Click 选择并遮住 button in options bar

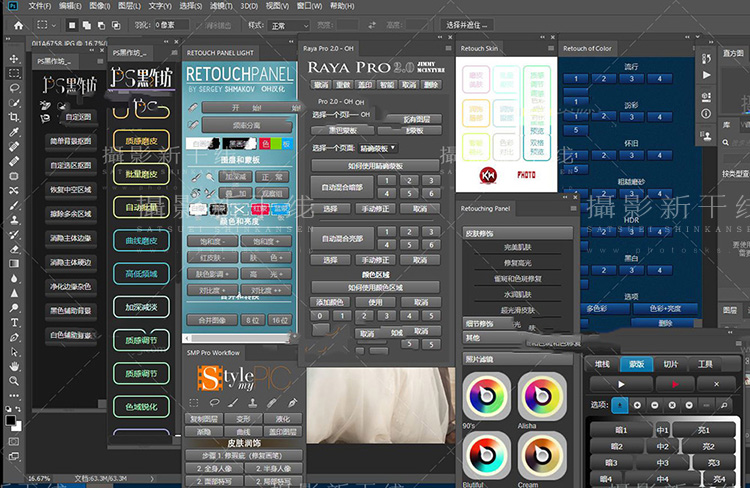[466, 25]
